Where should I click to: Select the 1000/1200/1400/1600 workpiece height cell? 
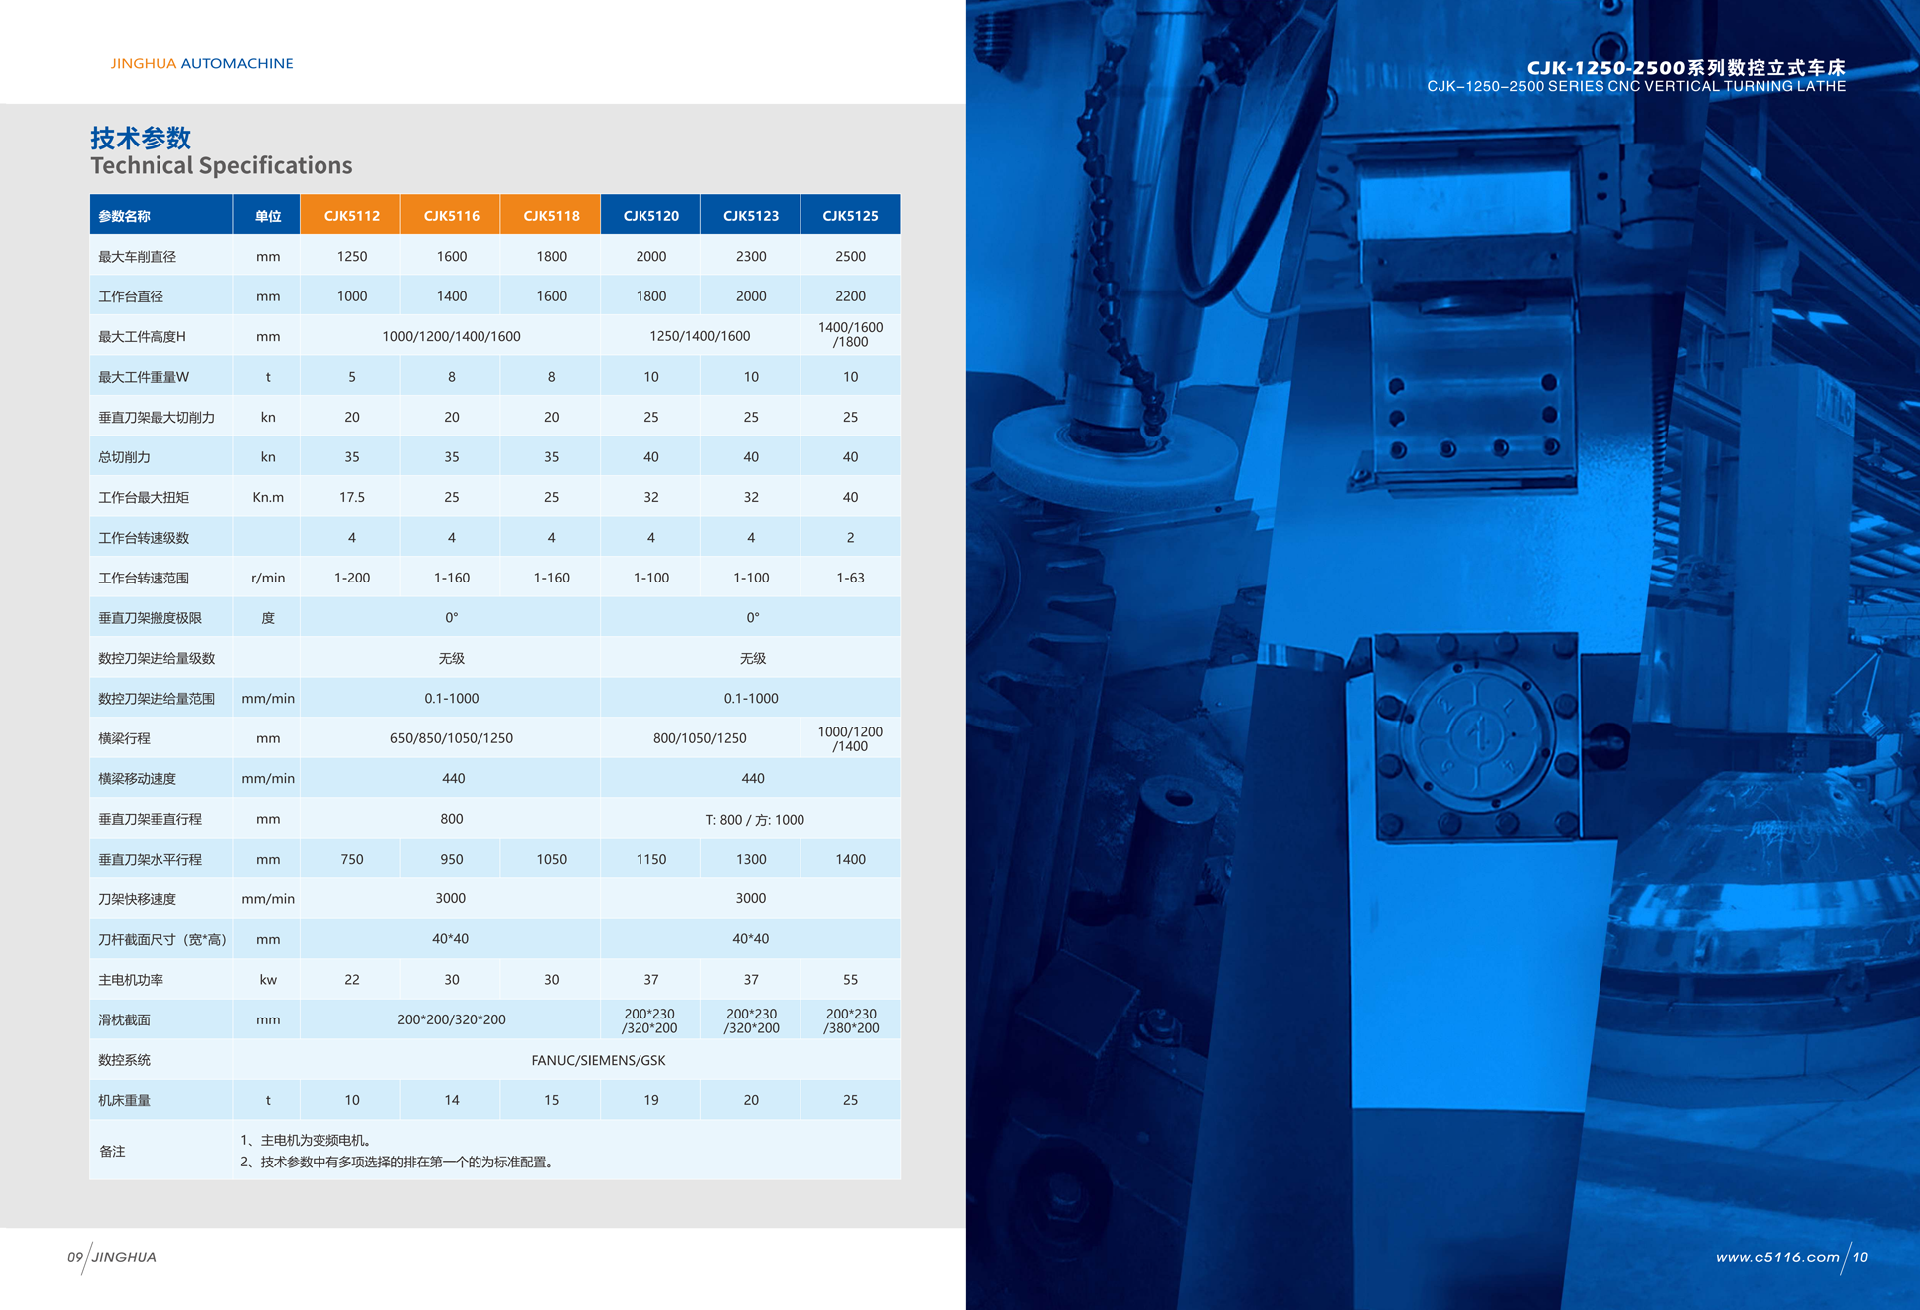coord(451,336)
